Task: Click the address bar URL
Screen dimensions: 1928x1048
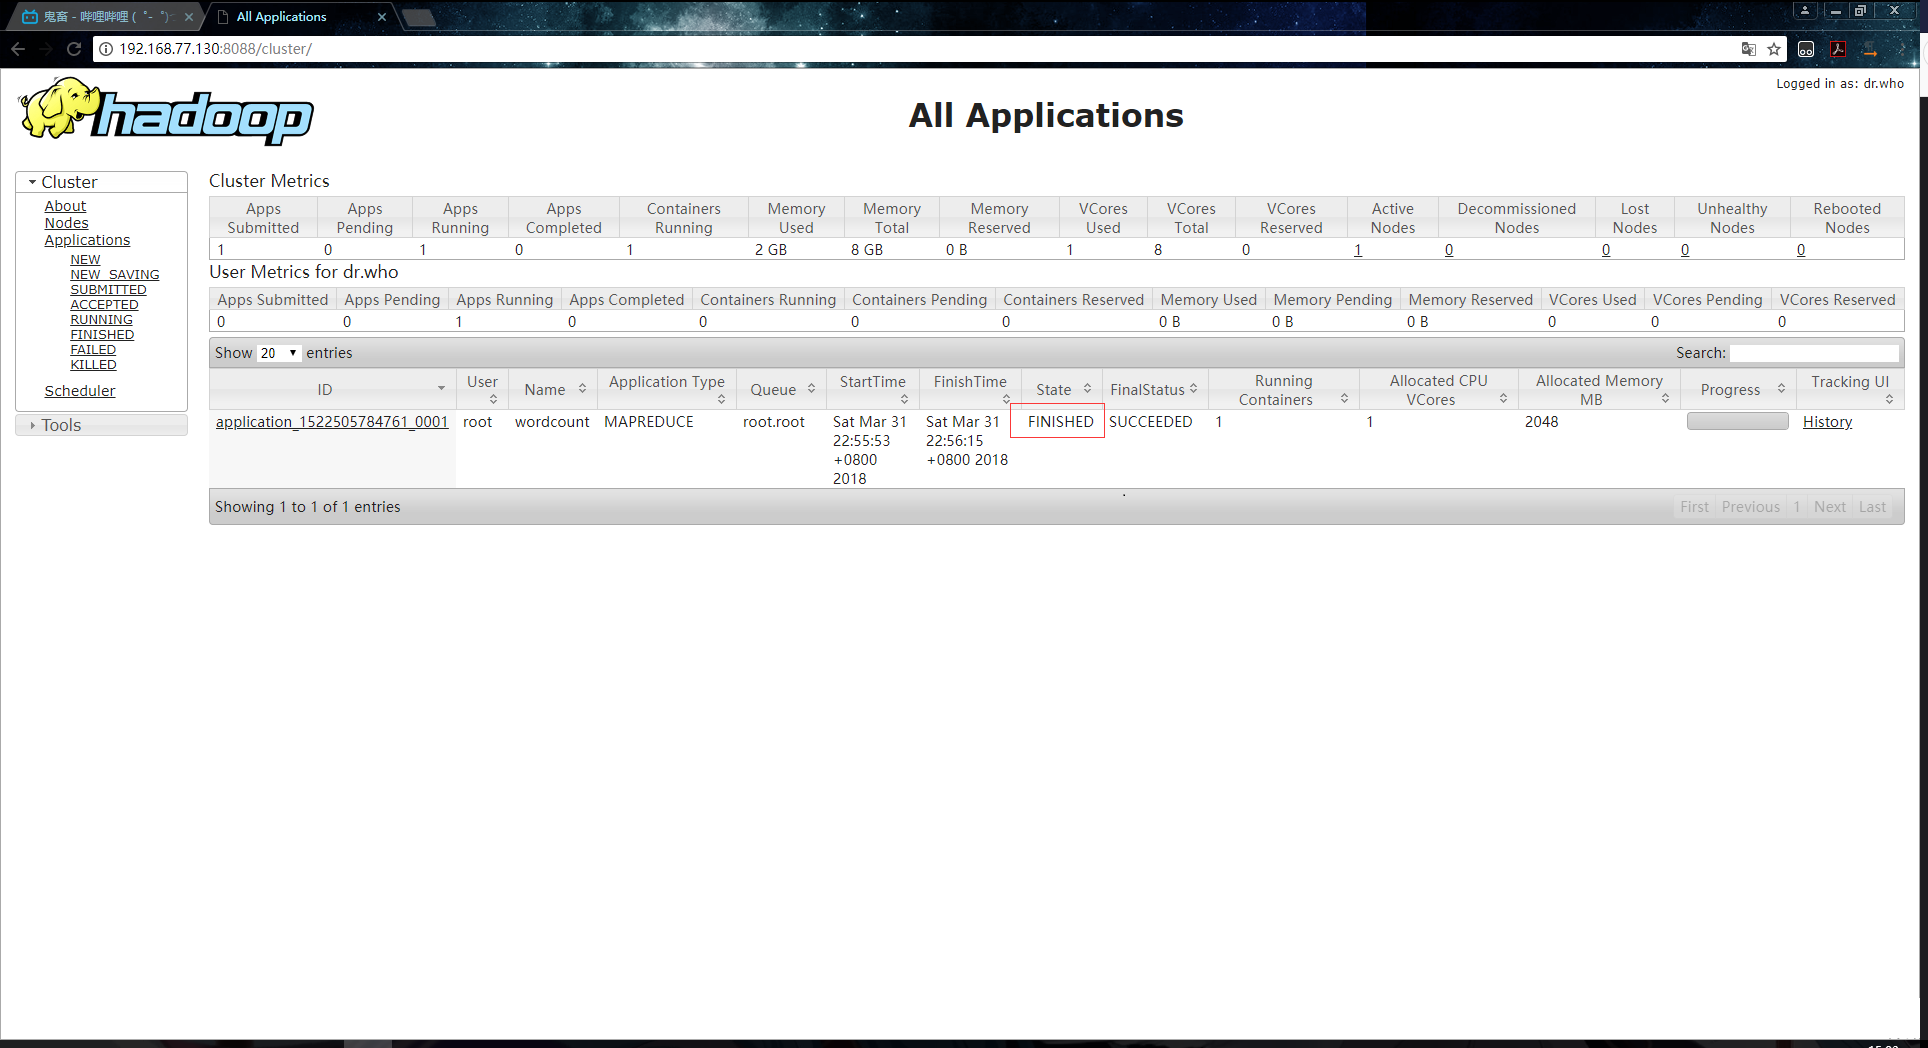Action: pyautogui.click(x=215, y=49)
